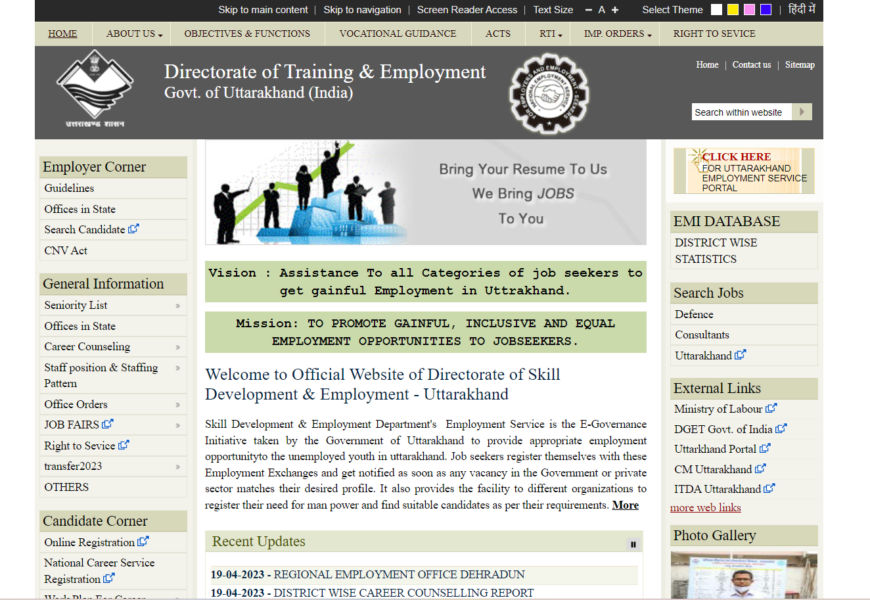Pause the Recent Updates ticker
870x600 pixels.
click(633, 544)
